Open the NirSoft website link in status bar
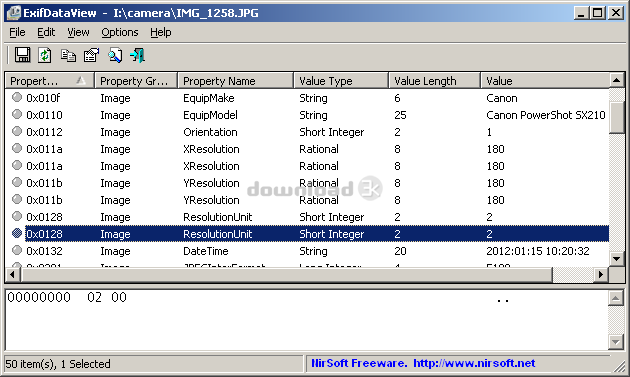This screenshot has width=630, height=377. tap(474, 363)
